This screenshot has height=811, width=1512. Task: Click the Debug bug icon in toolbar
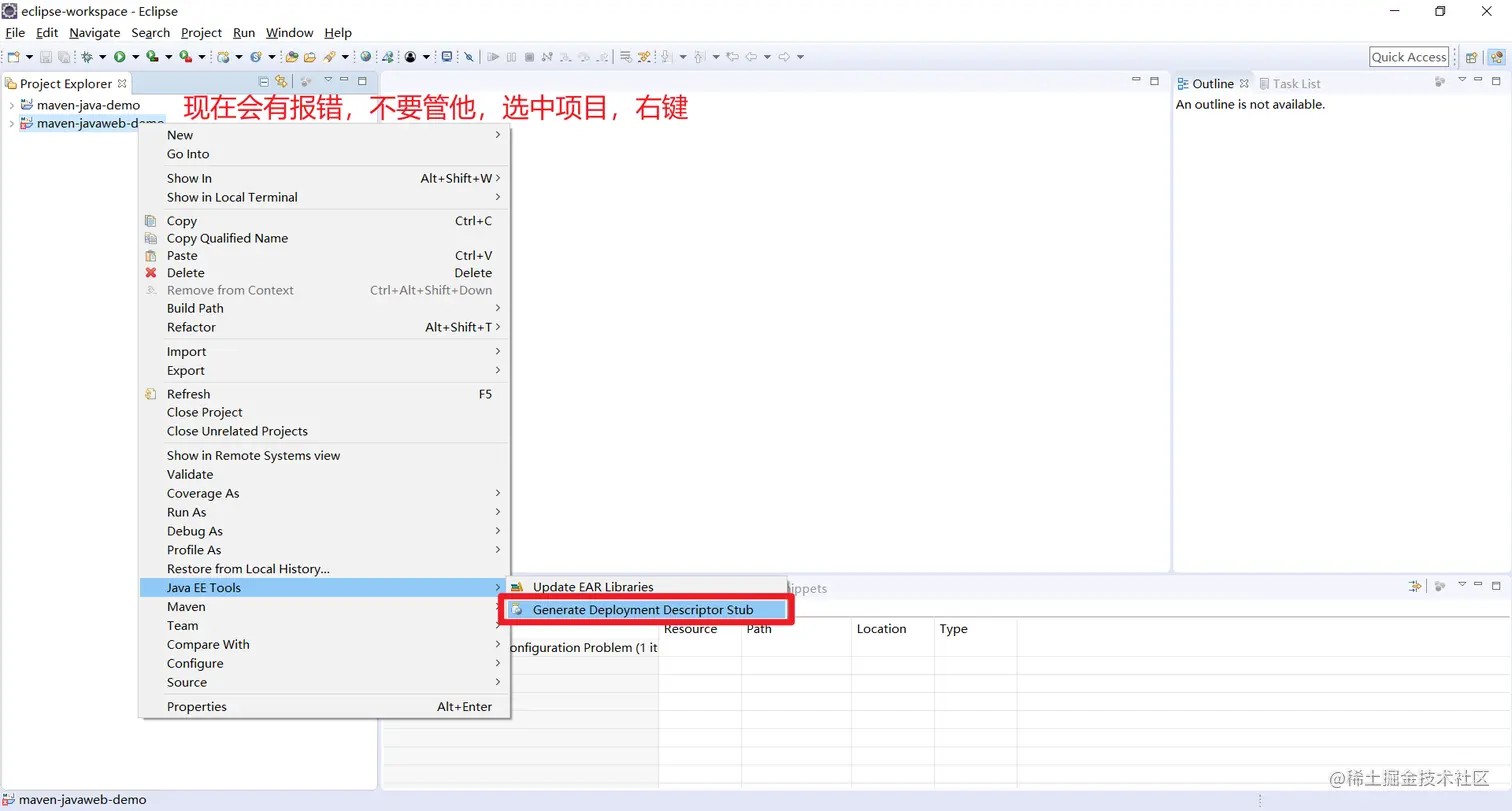click(x=87, y=57)
